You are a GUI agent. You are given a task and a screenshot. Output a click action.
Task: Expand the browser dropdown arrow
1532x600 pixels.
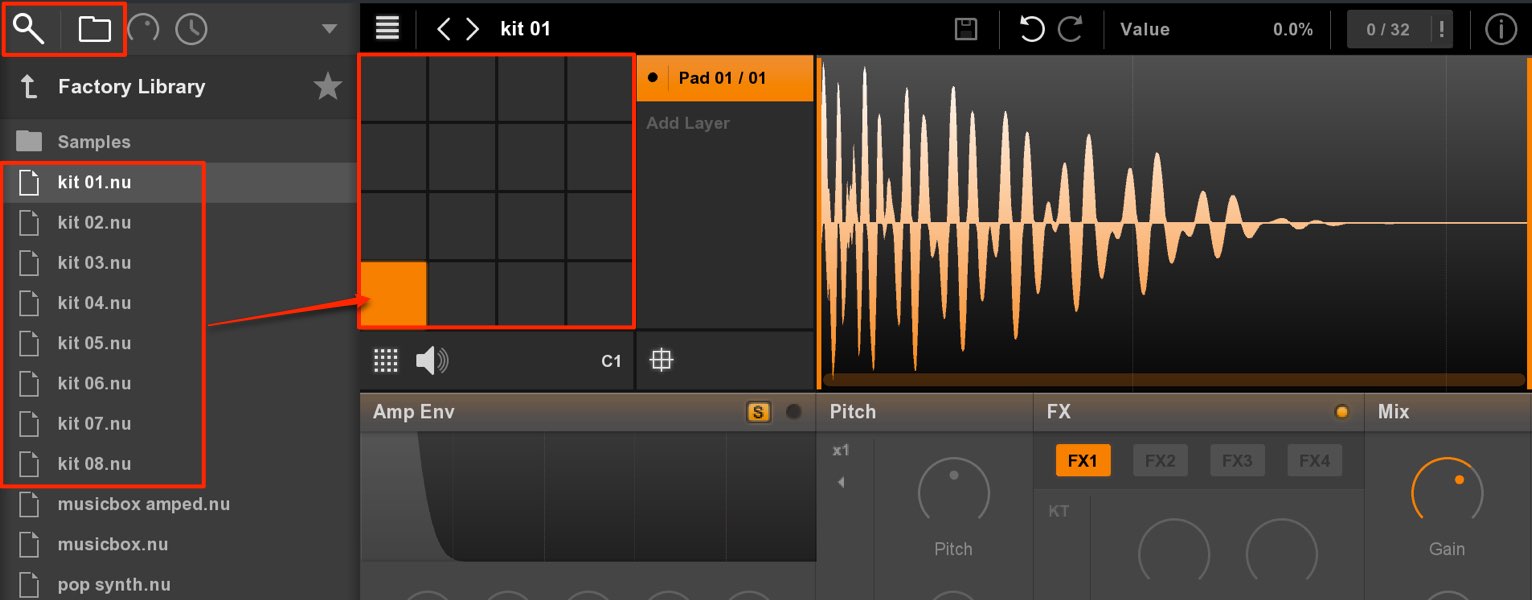[x=329, y=29]
